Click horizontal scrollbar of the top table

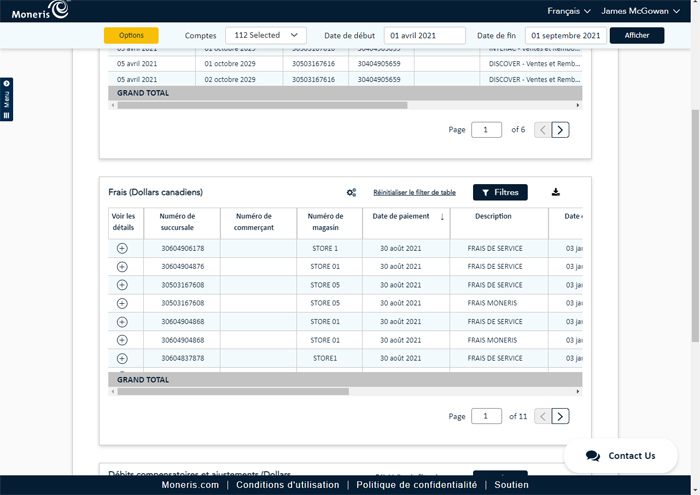coord(262,105)
